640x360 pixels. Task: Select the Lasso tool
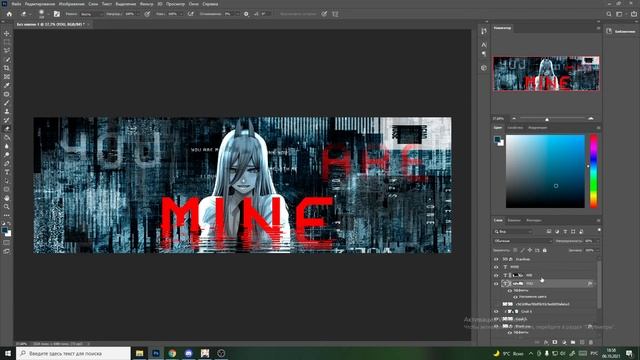[7, 51]
